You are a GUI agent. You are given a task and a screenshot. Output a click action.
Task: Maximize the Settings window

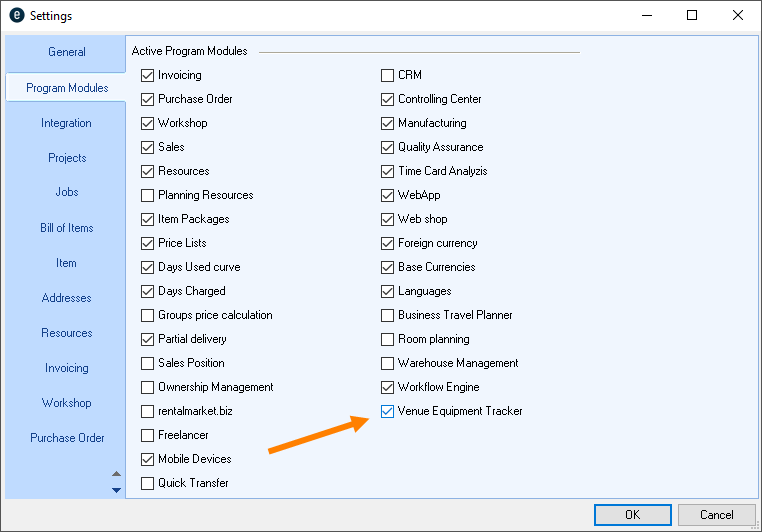(692, 16)
